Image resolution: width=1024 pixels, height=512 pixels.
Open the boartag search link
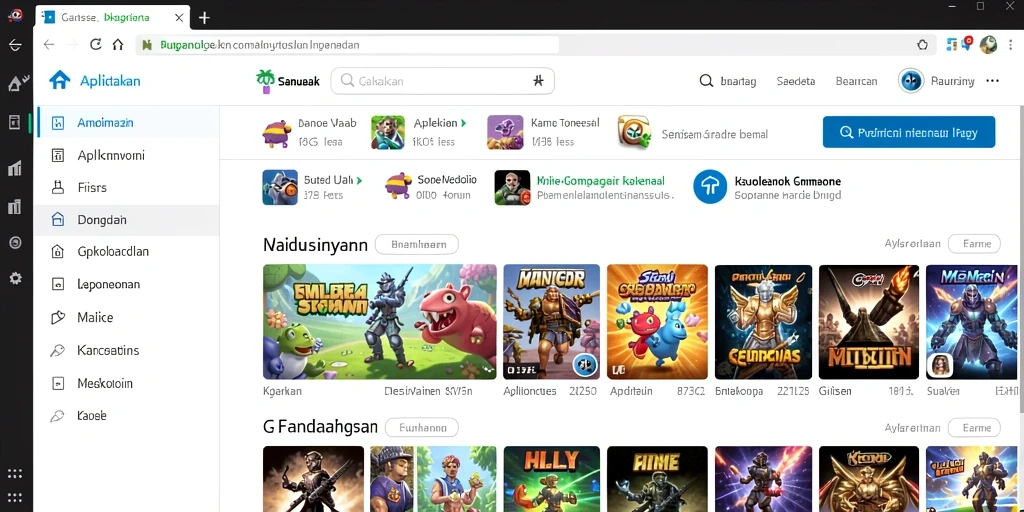[728, 81]
